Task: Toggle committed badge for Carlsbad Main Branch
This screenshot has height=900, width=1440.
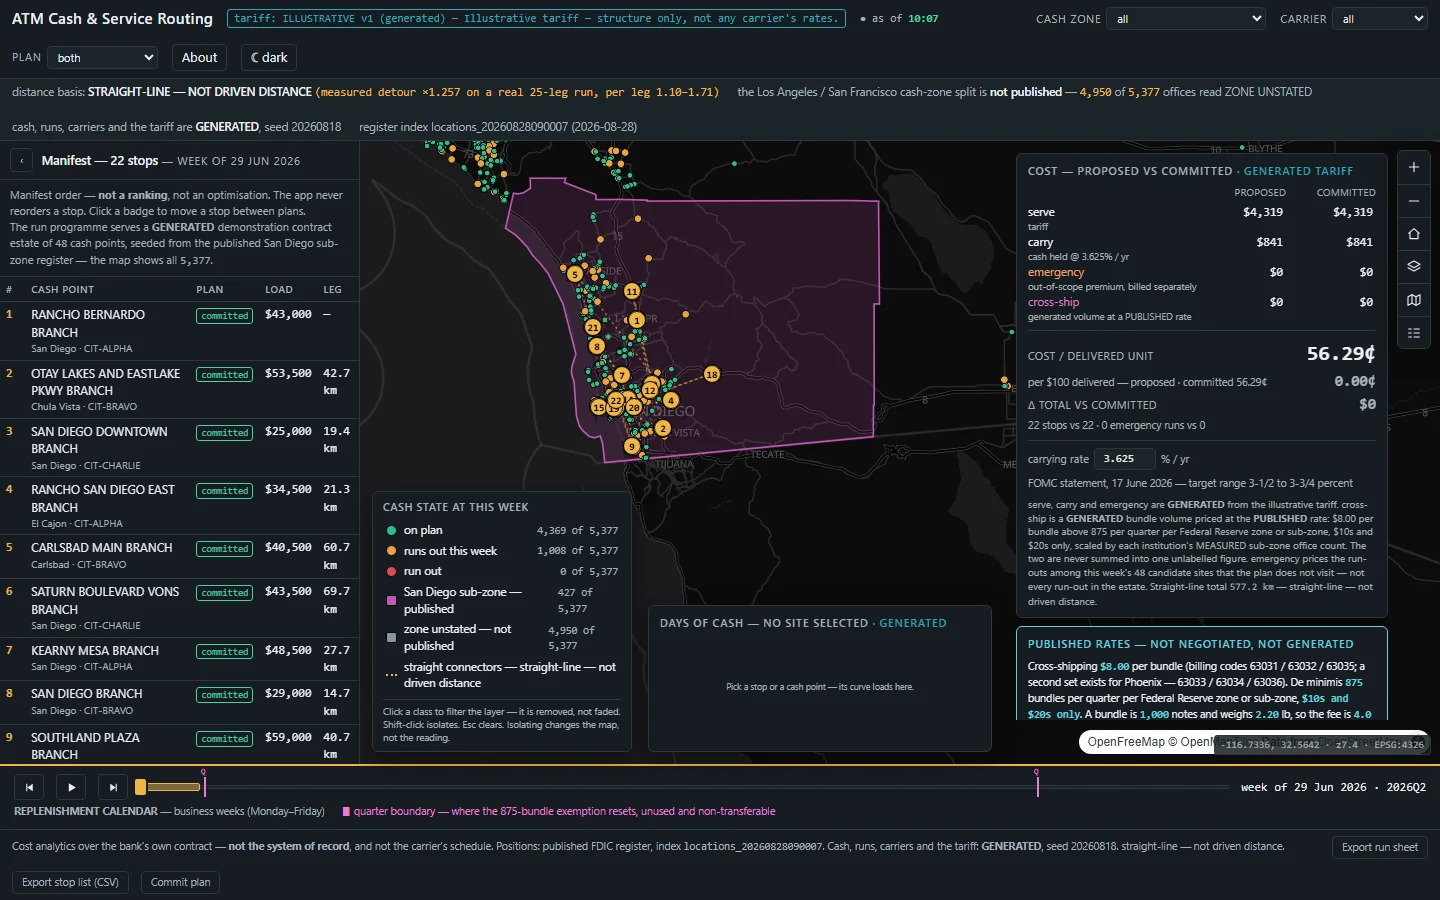Action: (225, 549)
